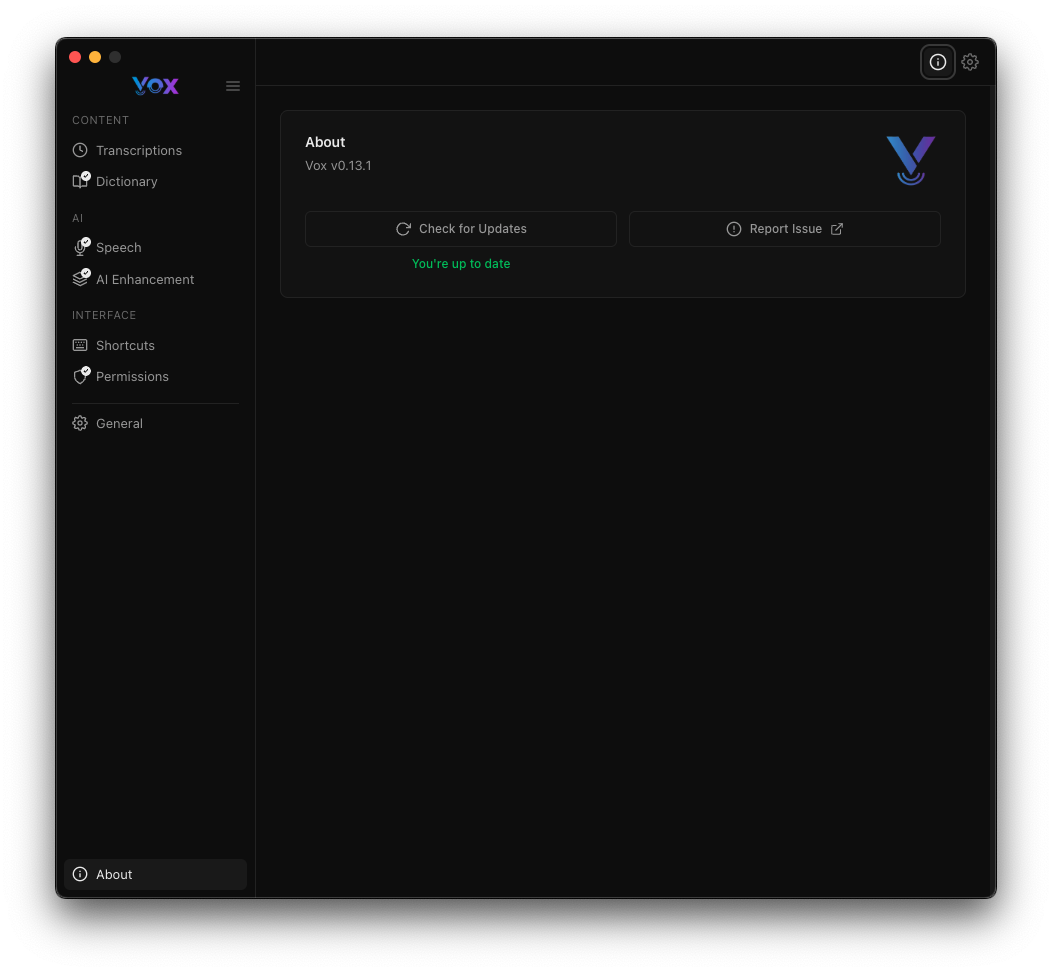Collapse the sidebar with the hamburger icon

tap(233, 86)
